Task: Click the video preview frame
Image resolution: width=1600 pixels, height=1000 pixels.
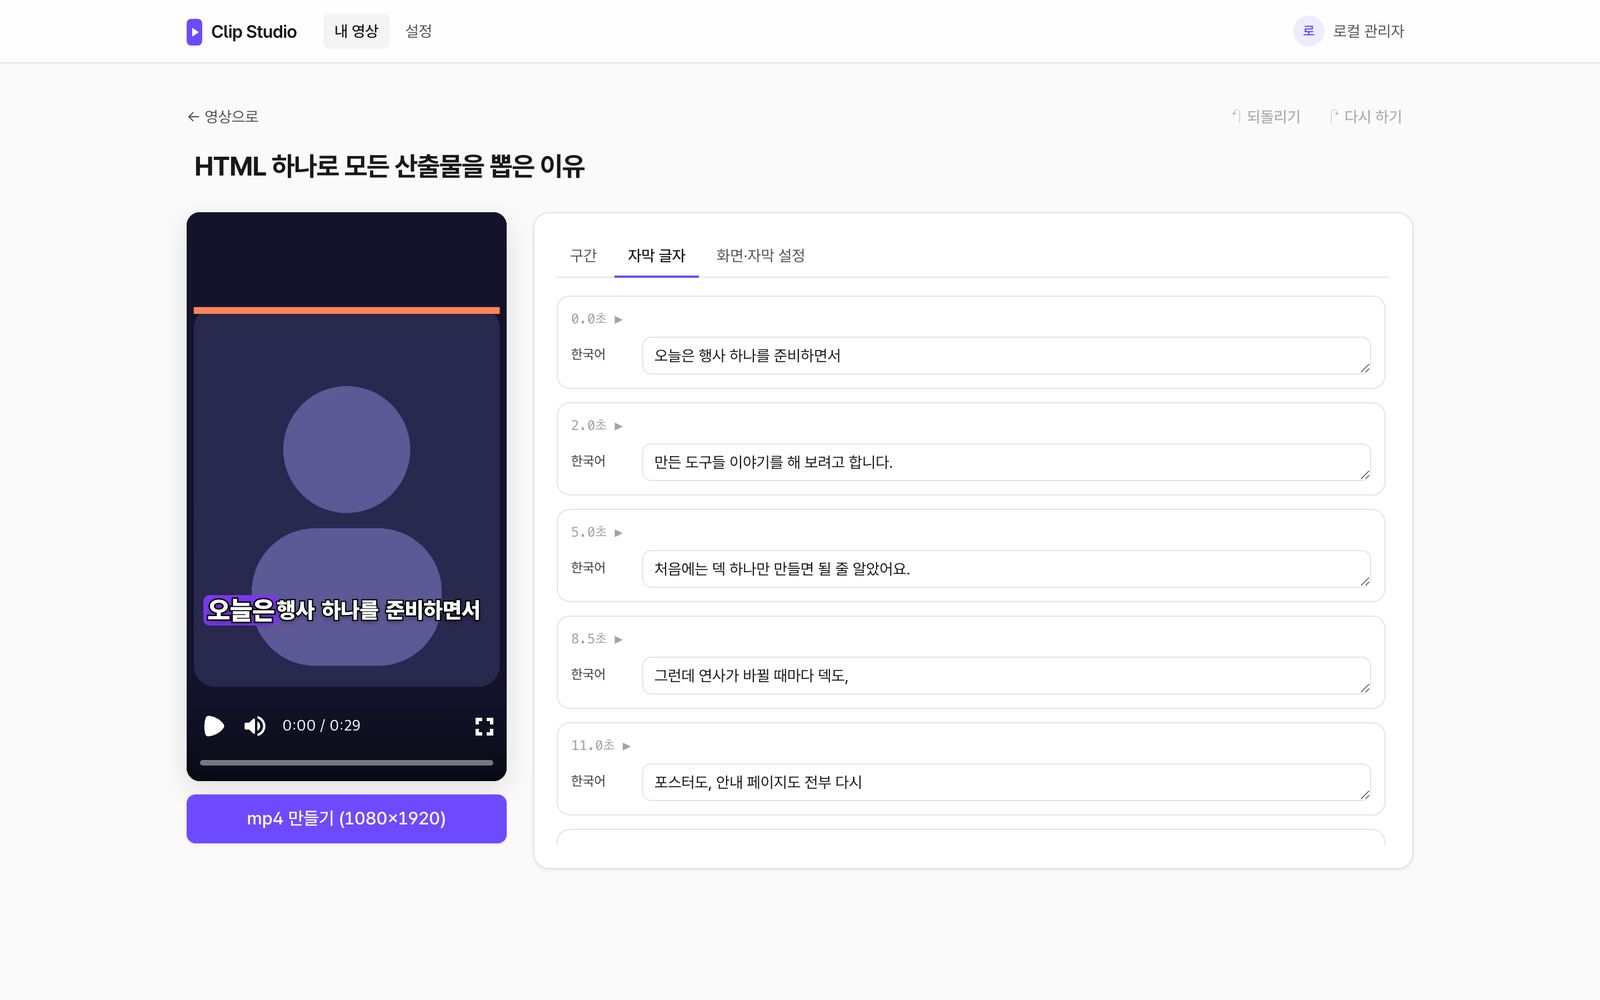Action: (346, 497)
